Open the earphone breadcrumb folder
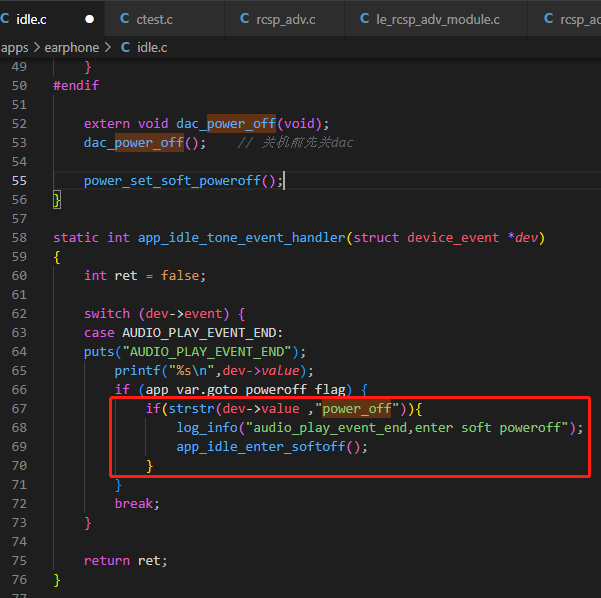The width and height of the screenshot is (601, 598). click(72, 48)
